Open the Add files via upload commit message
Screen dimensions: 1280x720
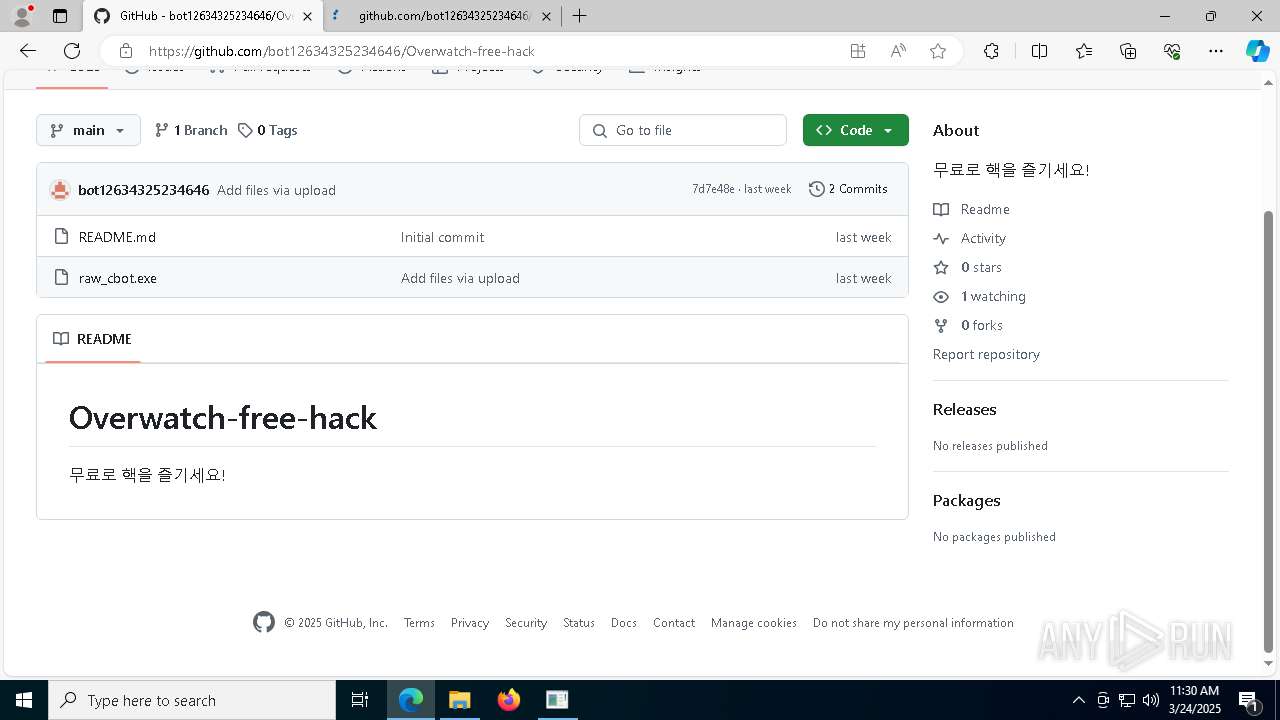pyautogui.click(x=276, y=190)
